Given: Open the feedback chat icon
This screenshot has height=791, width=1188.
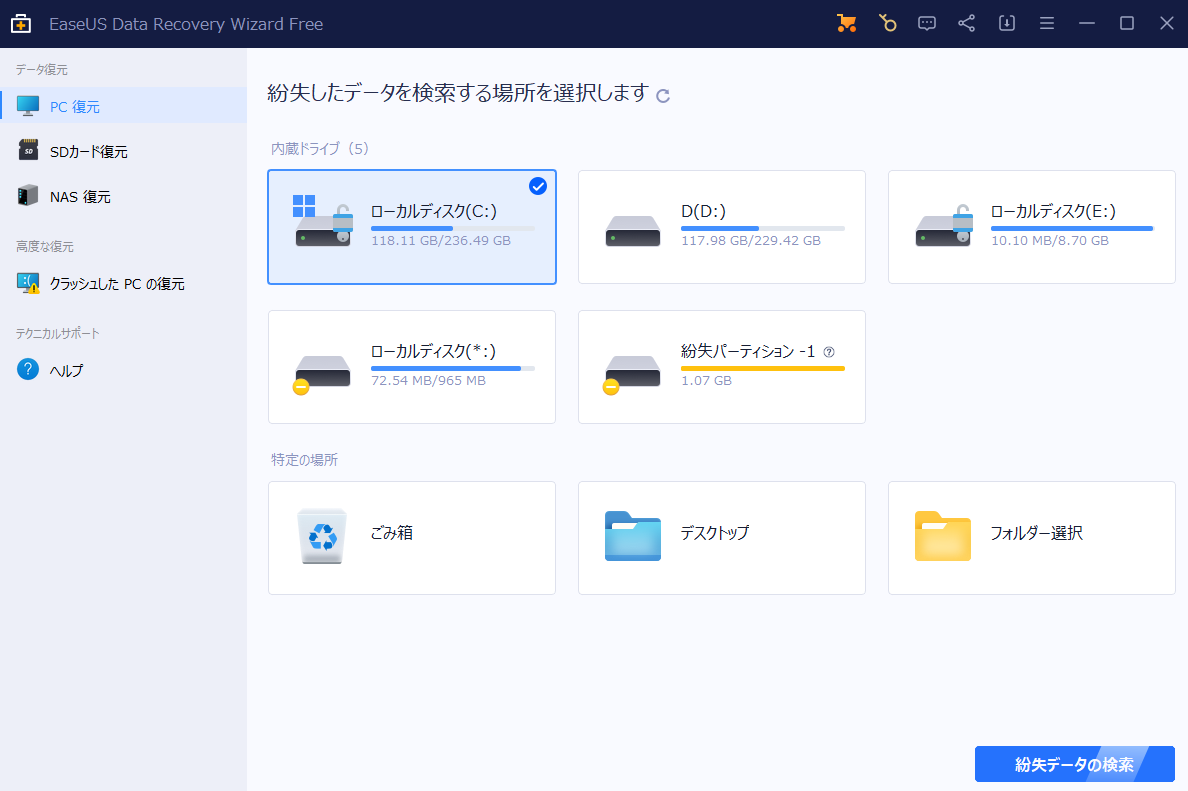Looking at the screenshot, I should [x=927, y=22].
